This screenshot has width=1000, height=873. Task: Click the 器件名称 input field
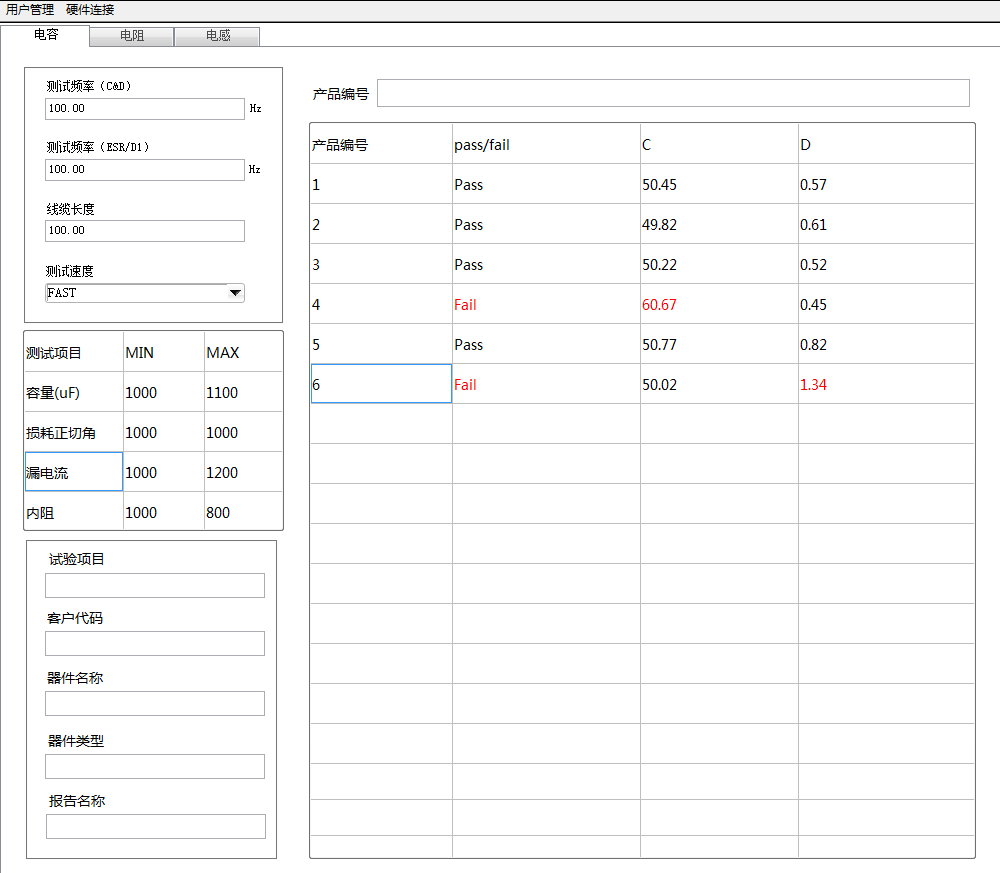pyautogui.click(x=155, y=704)
